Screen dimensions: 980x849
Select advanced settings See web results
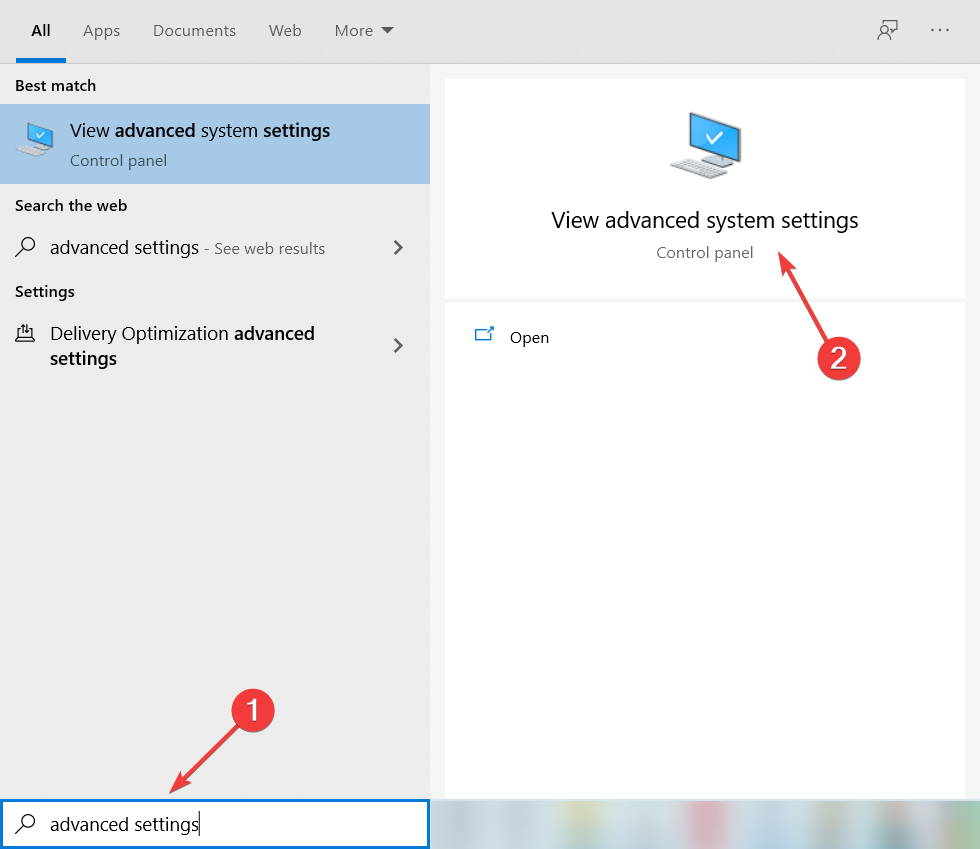[215, 248]
